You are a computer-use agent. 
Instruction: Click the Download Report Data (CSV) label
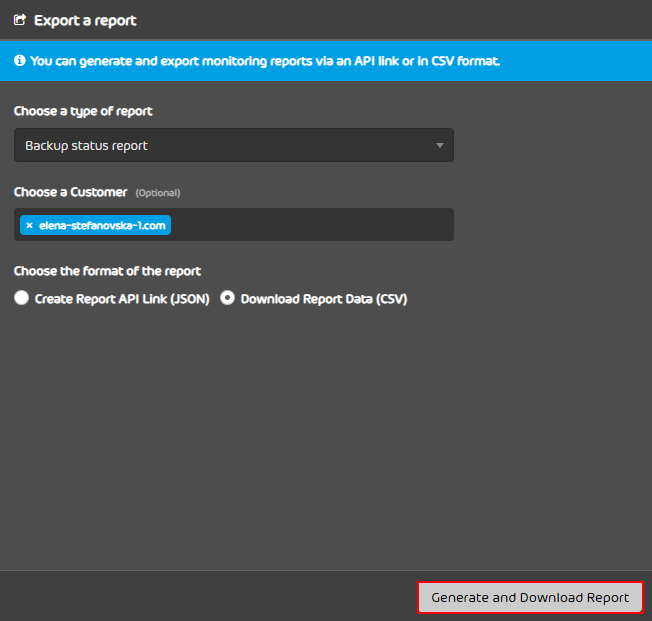point(324,299)
